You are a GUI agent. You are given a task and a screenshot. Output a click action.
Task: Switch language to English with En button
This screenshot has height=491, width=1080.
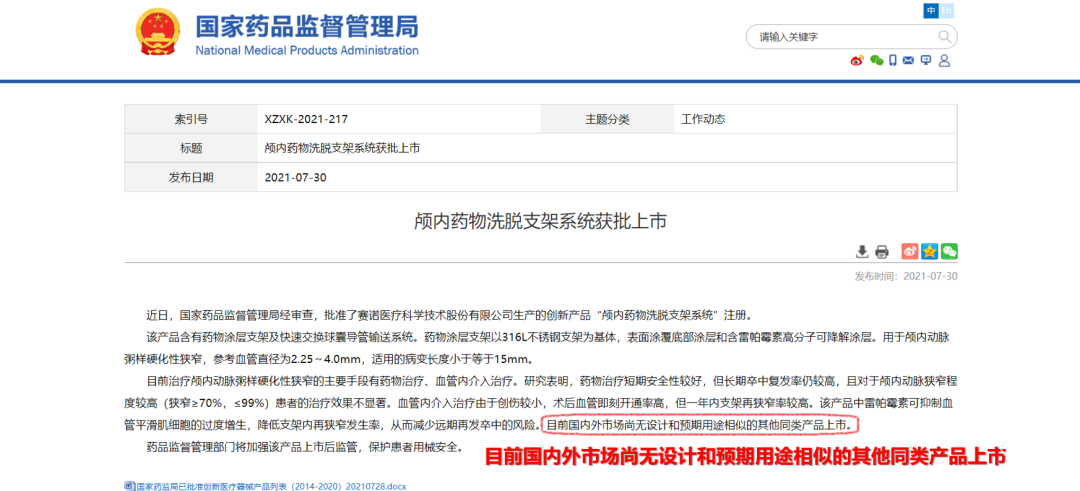coord(948,11)
